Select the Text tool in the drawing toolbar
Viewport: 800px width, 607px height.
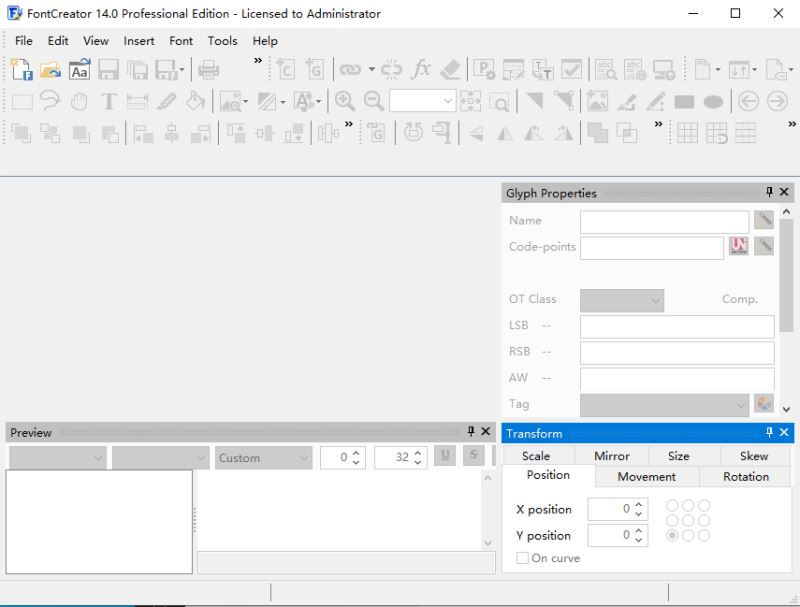108,101
